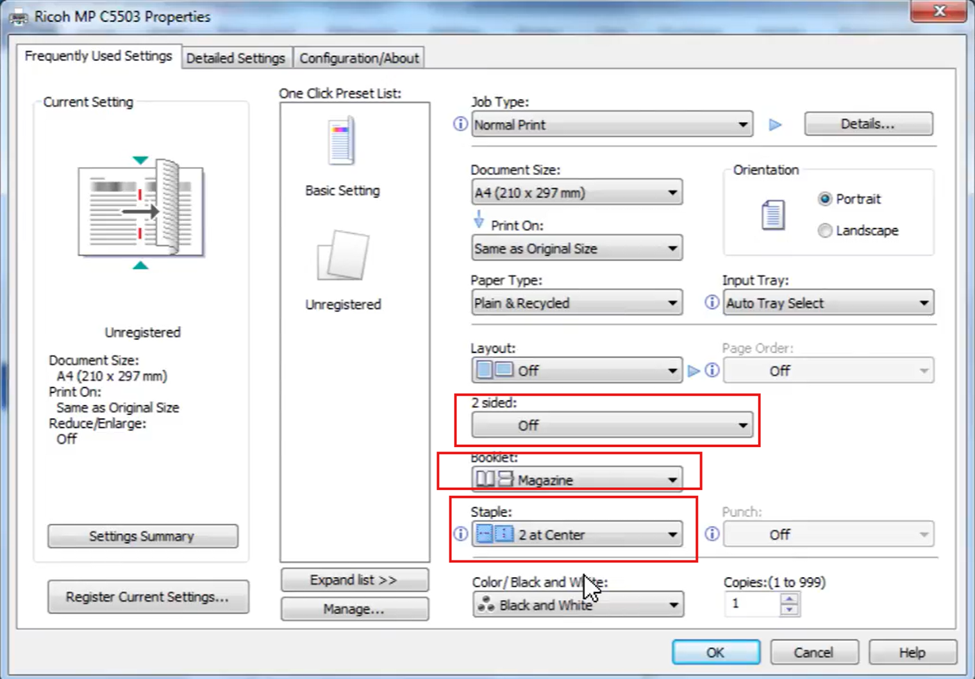Open the Input Tray dropdown
This screenshot has height=679, width=975.
click(828, 303)
